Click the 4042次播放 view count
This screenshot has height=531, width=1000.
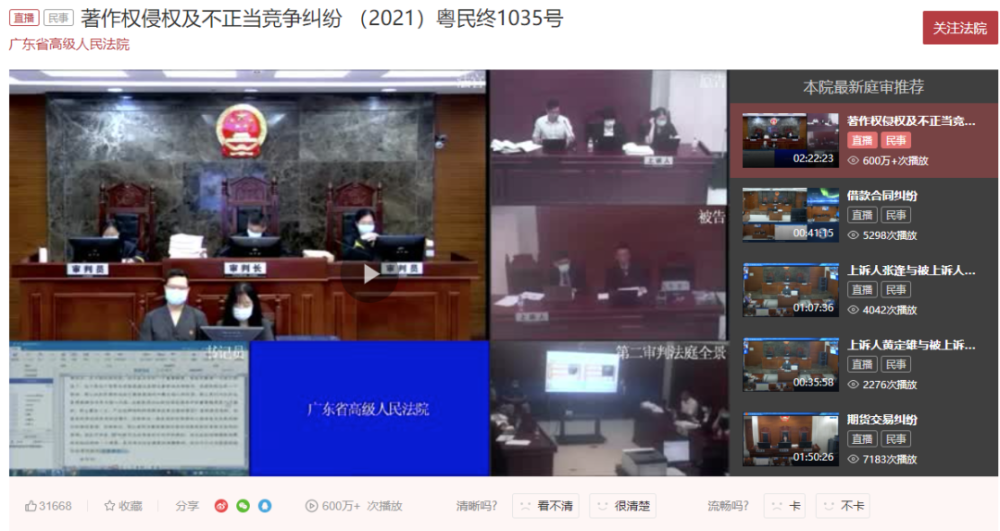coord(890,310)
